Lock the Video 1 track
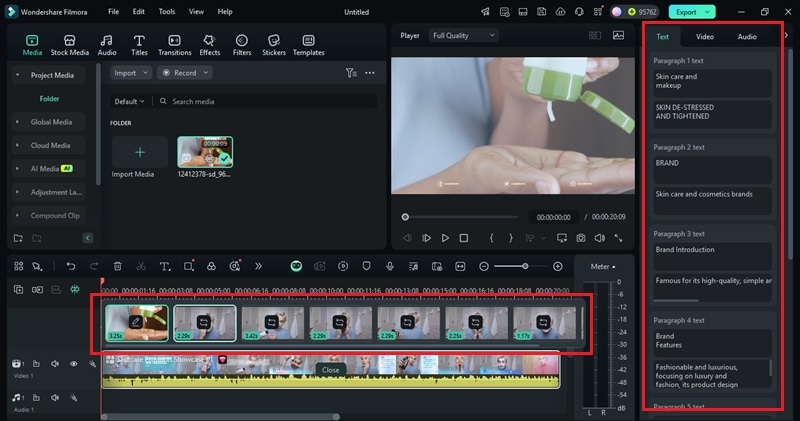The width and height of the screenshot is (800, 421). click(36, 364)
